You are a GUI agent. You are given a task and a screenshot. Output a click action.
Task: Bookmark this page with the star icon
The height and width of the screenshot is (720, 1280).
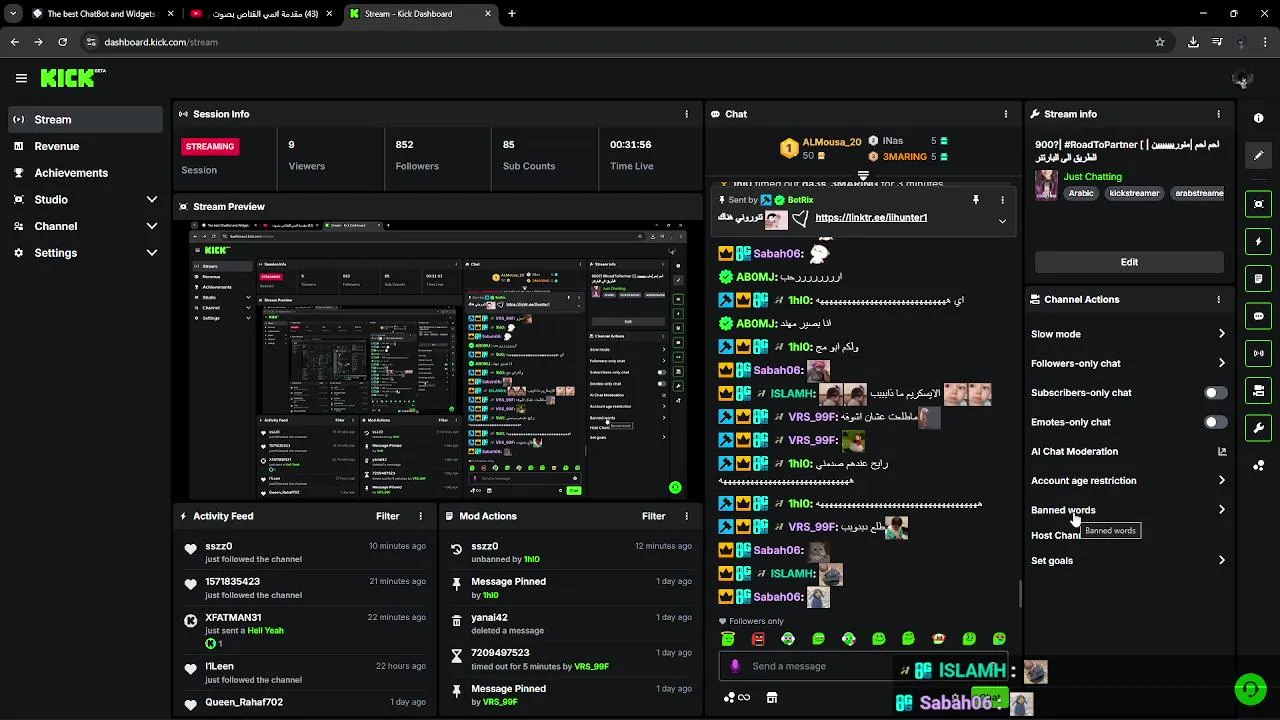click(x=1160, y=42)
